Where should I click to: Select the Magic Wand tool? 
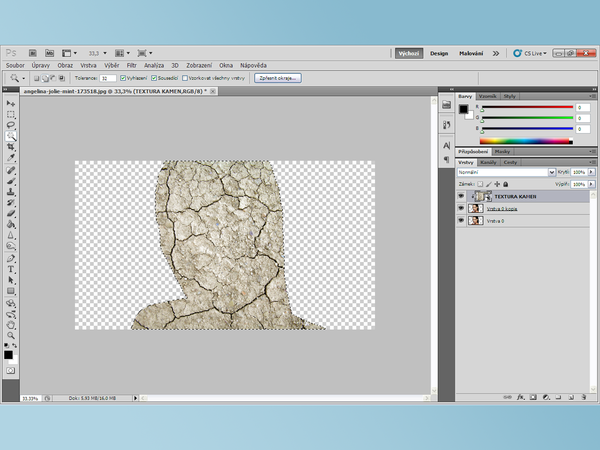click(10, 137)
